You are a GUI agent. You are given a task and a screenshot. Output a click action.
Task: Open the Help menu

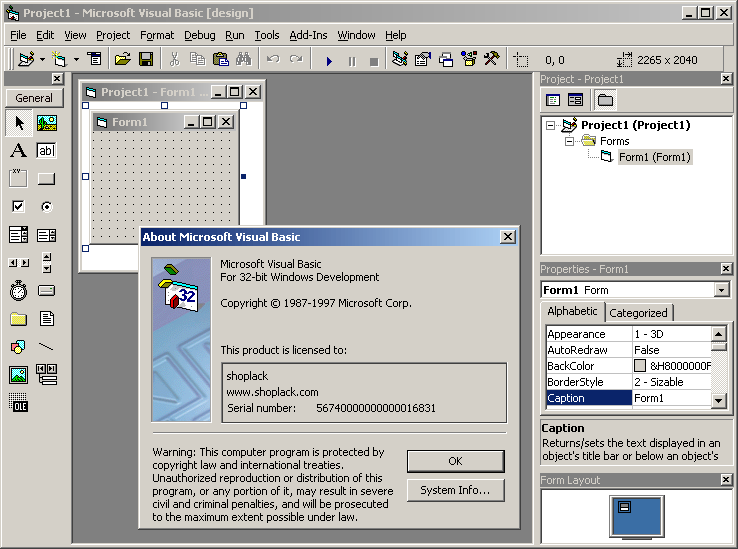[396, 35]
